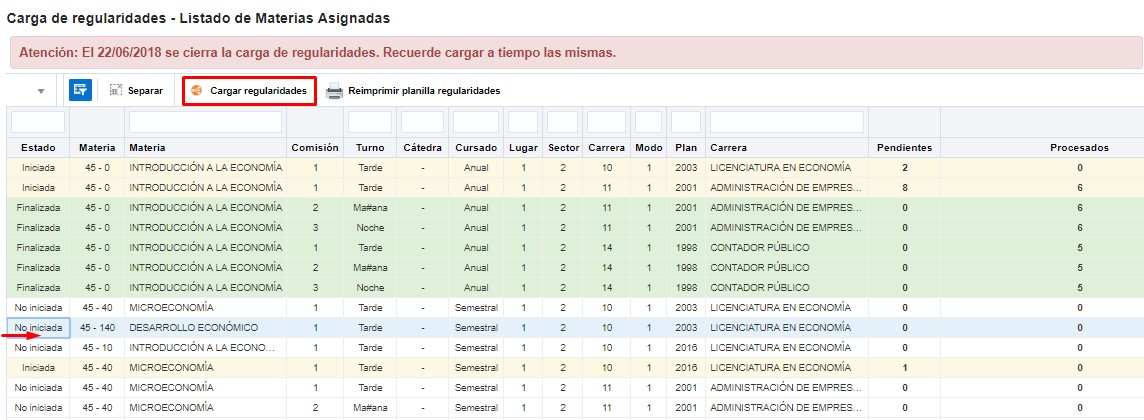Click the orange Cargar regularidades icon
1144x420 pixels.
(x=197, y=91)
